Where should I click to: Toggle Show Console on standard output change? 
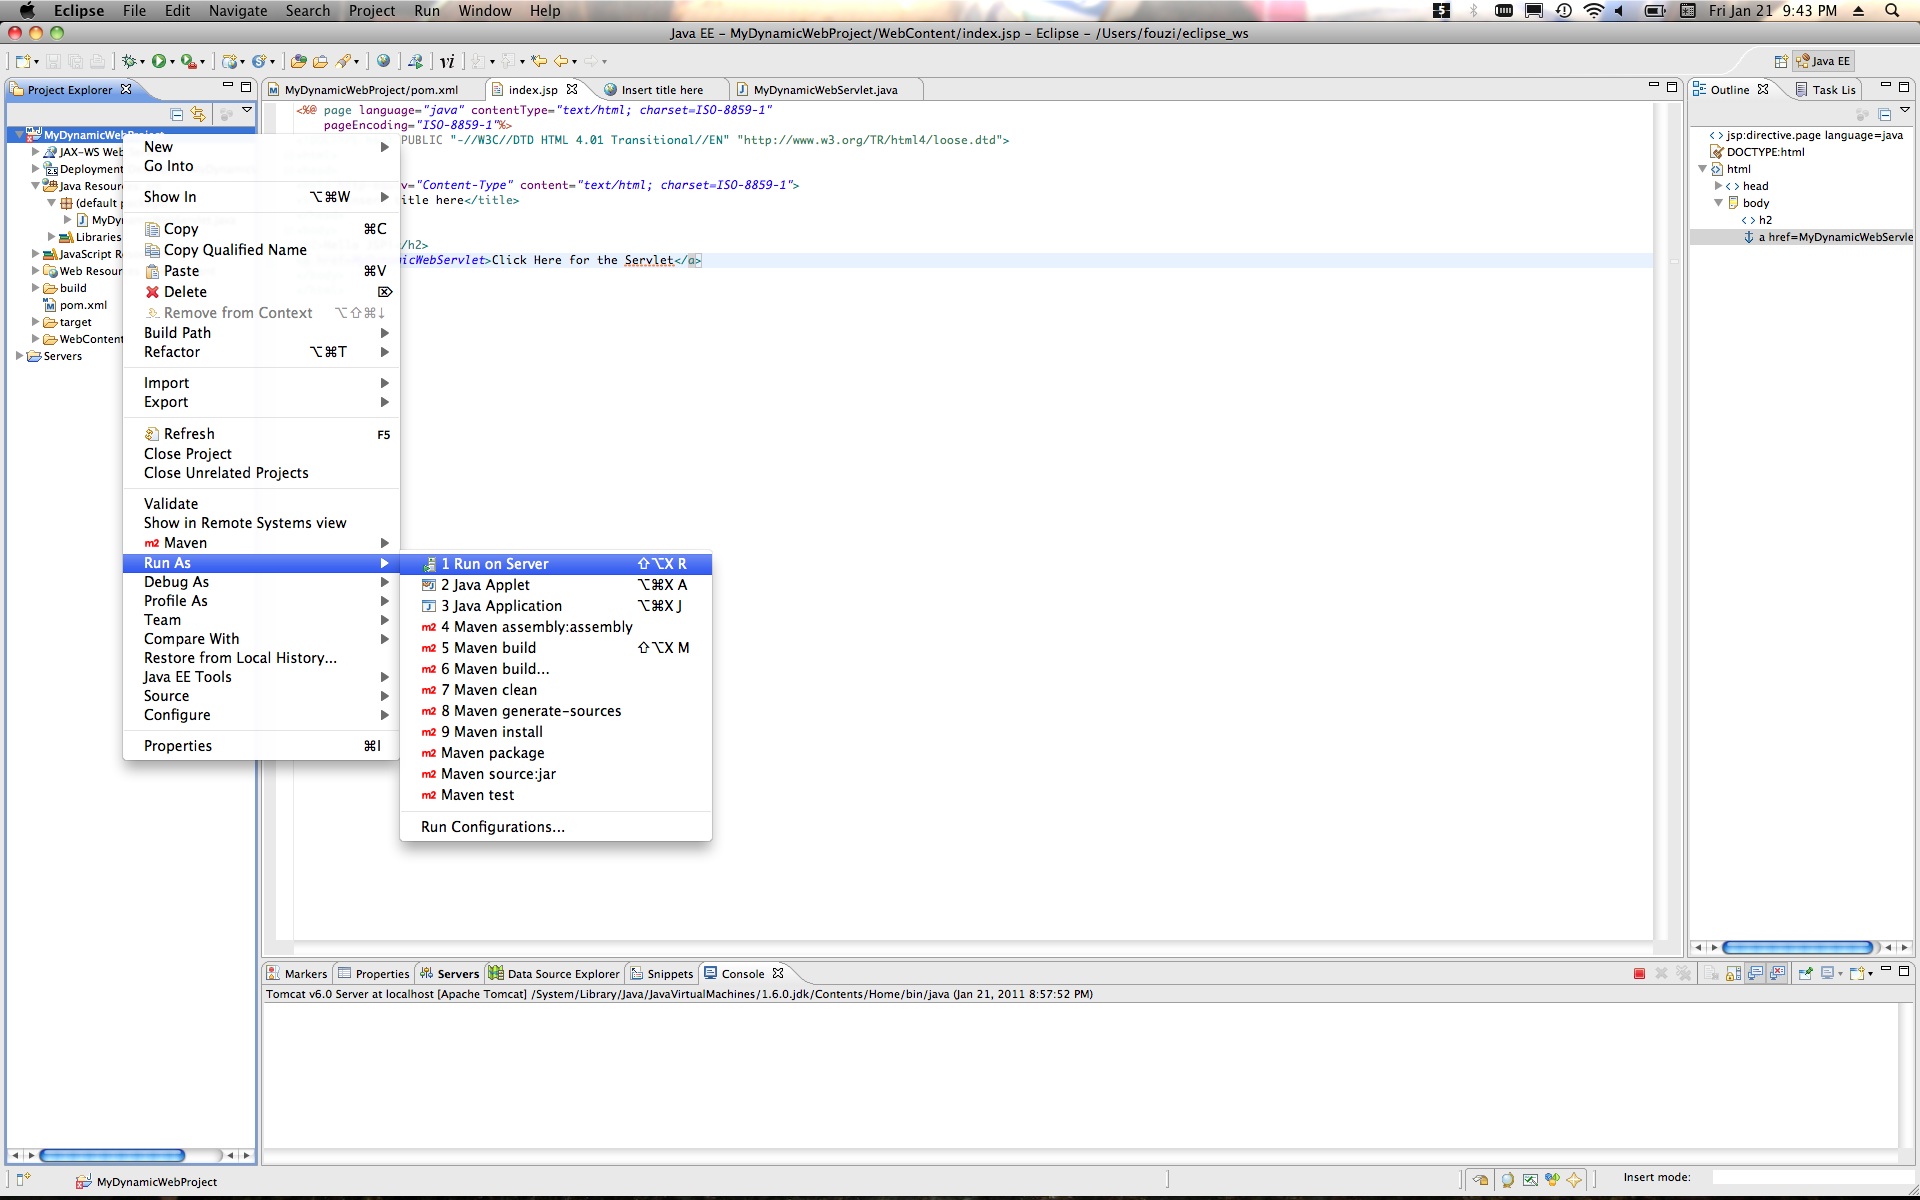point(1755,973)
